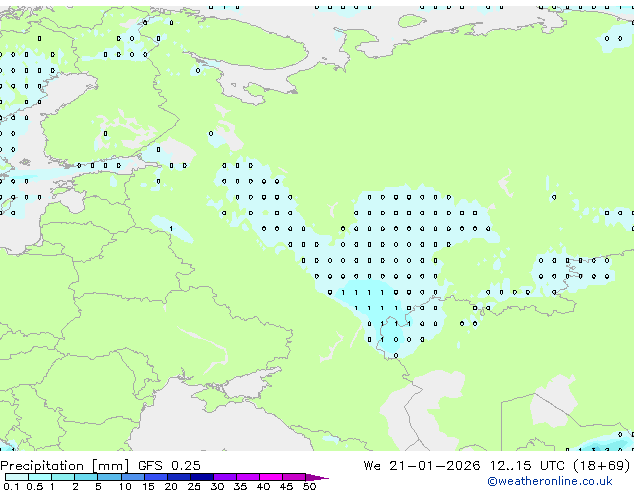The image size is (634, 490).
Task: Open the weatheronline.co.uk link
Action: 550,481
